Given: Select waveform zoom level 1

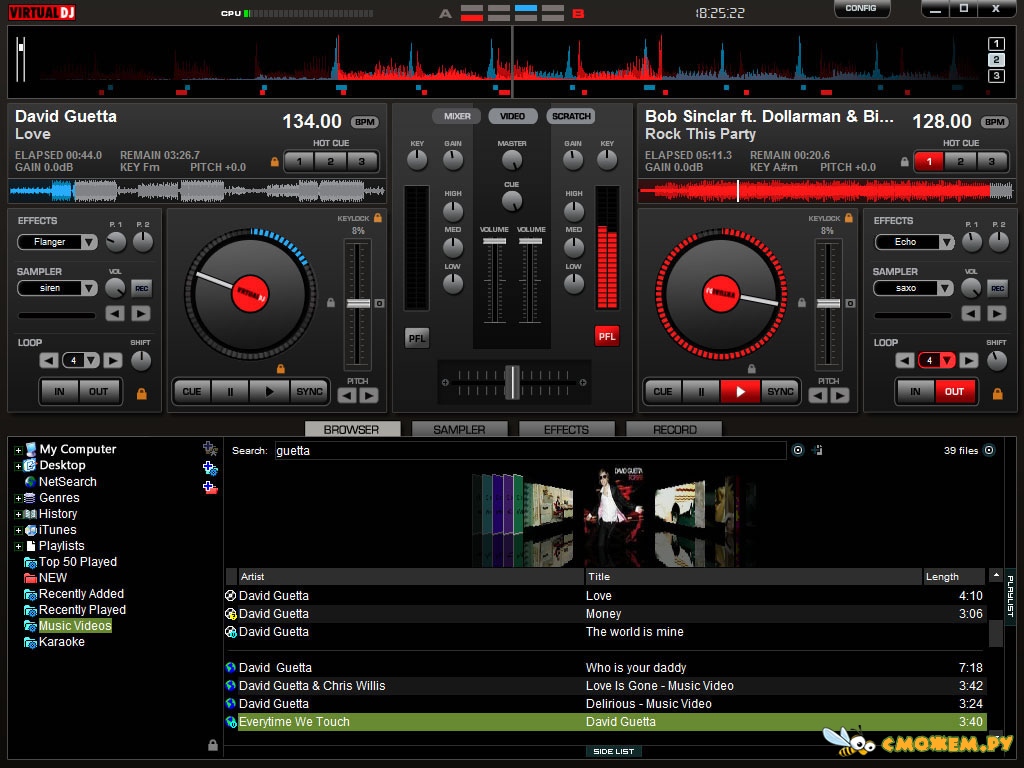Looking at the screenshot, I should click(996, 44).
